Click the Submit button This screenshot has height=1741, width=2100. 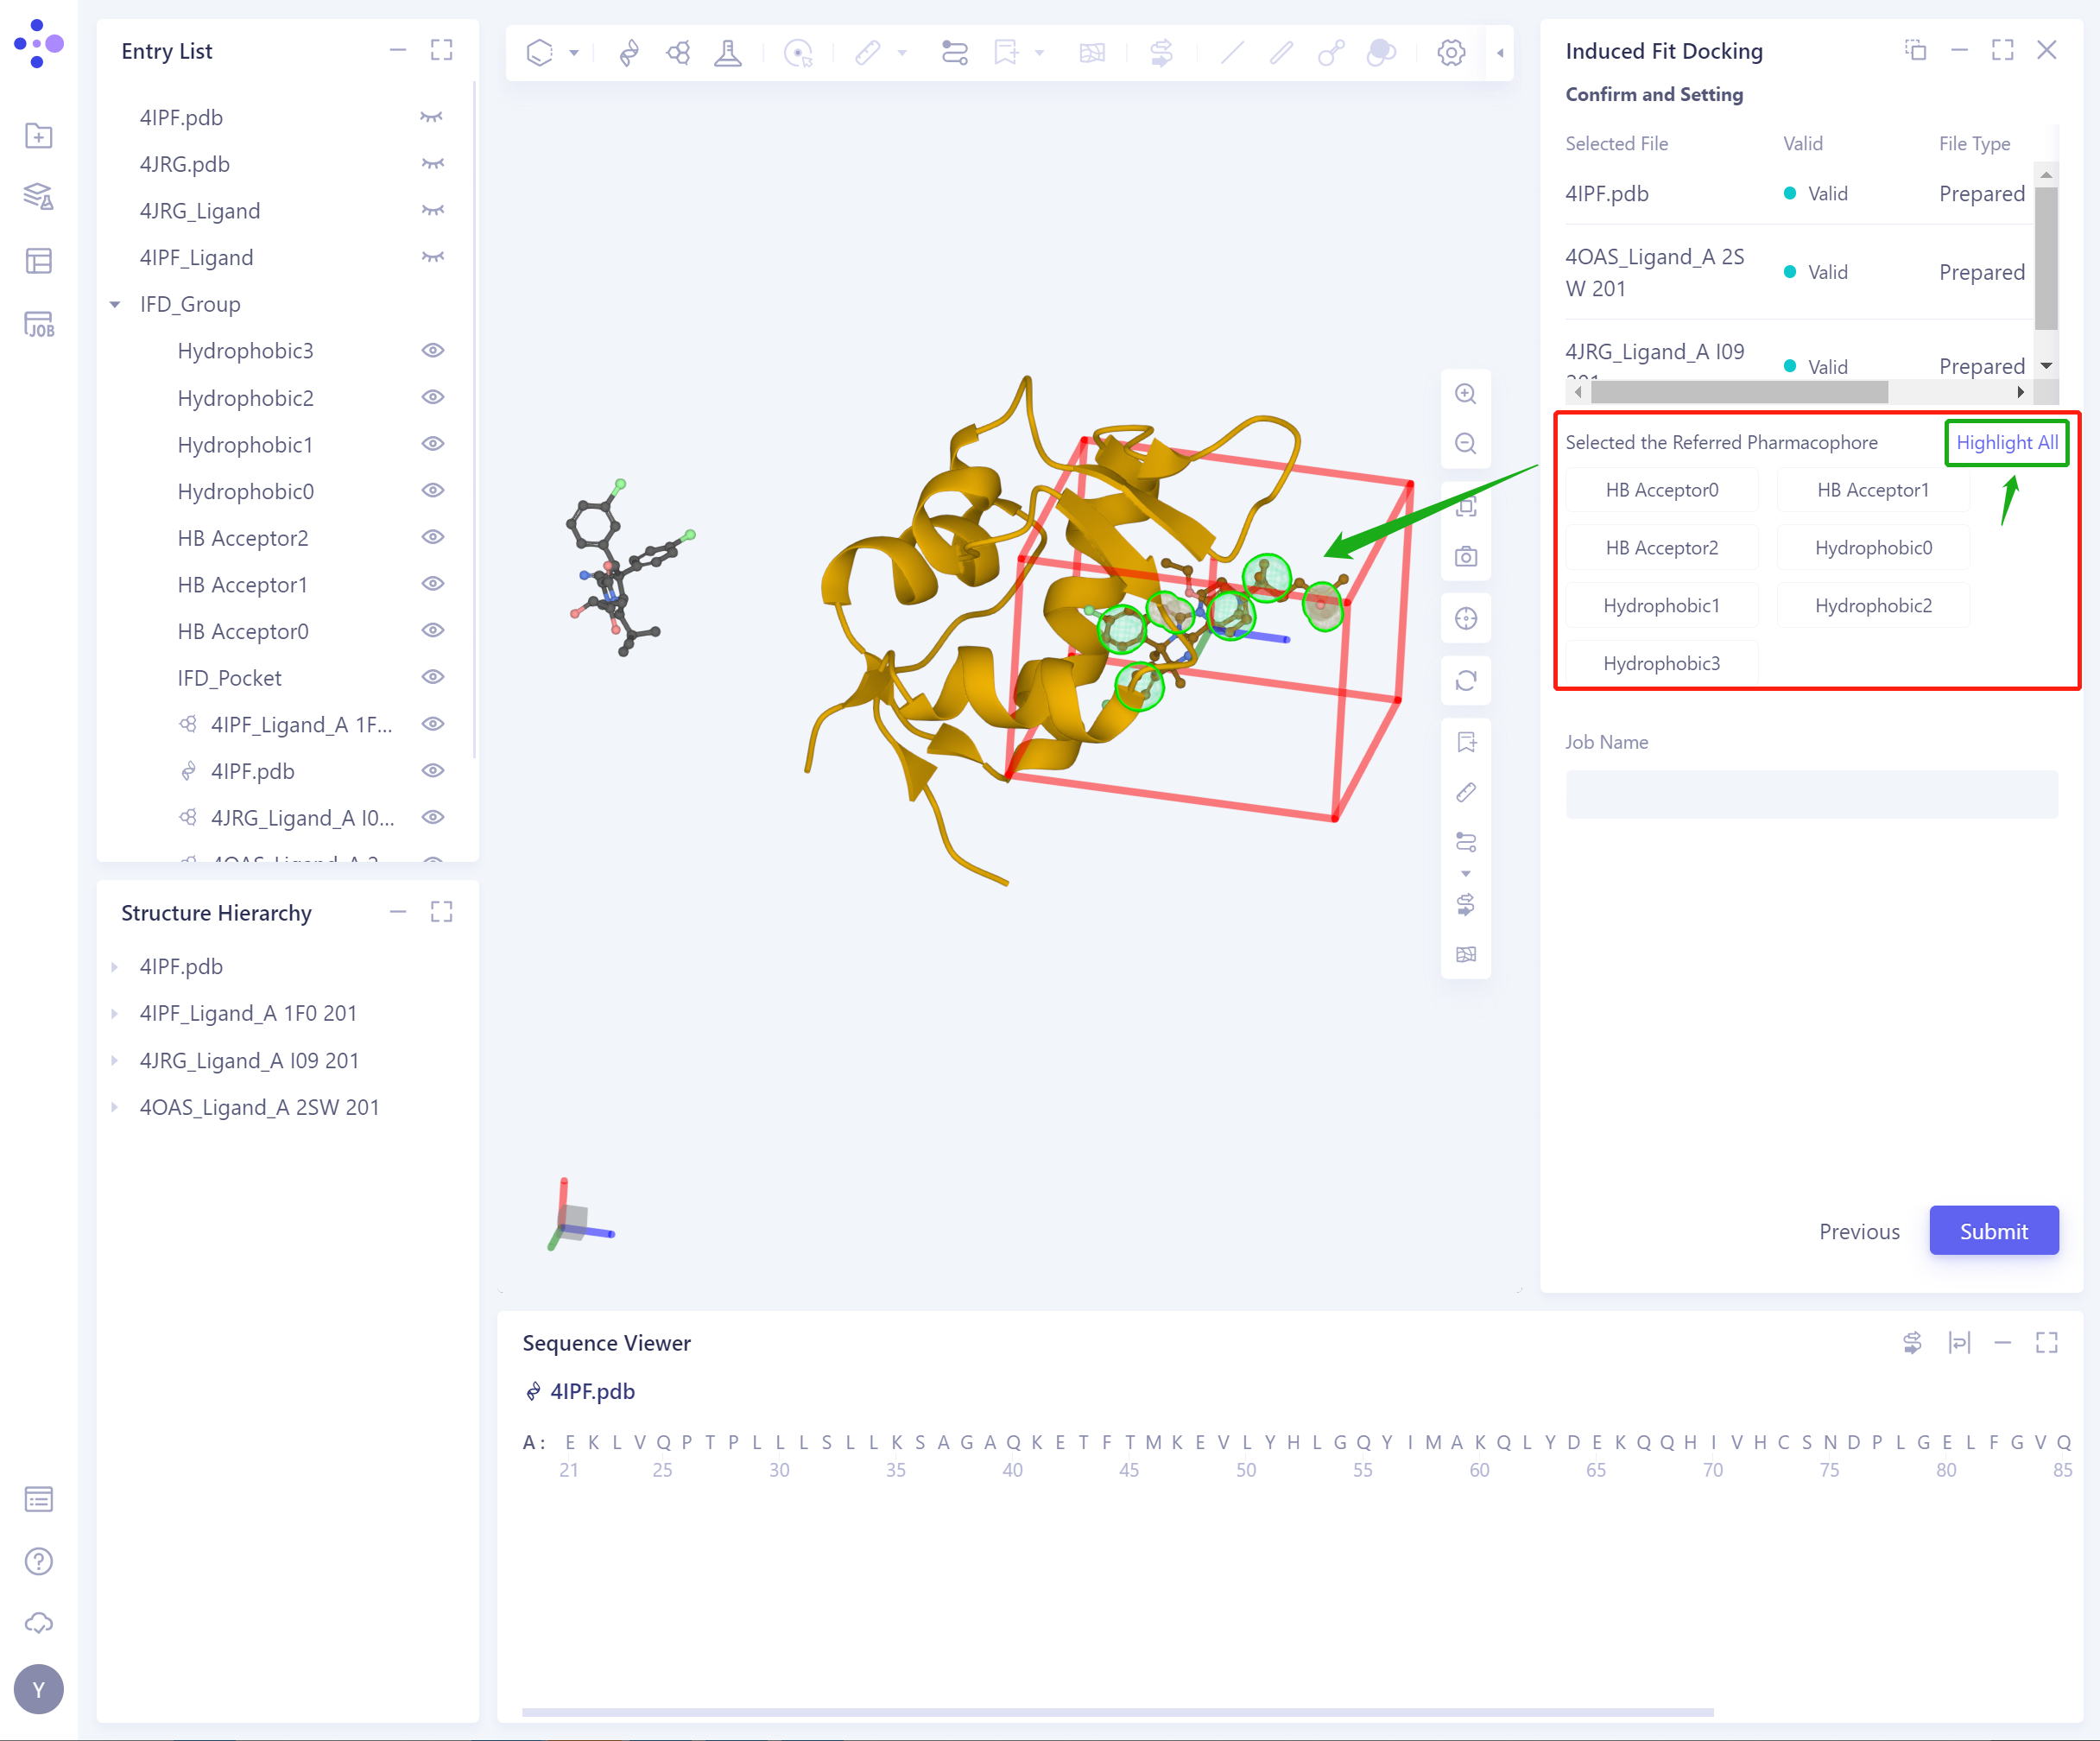click(1992, 1231)
